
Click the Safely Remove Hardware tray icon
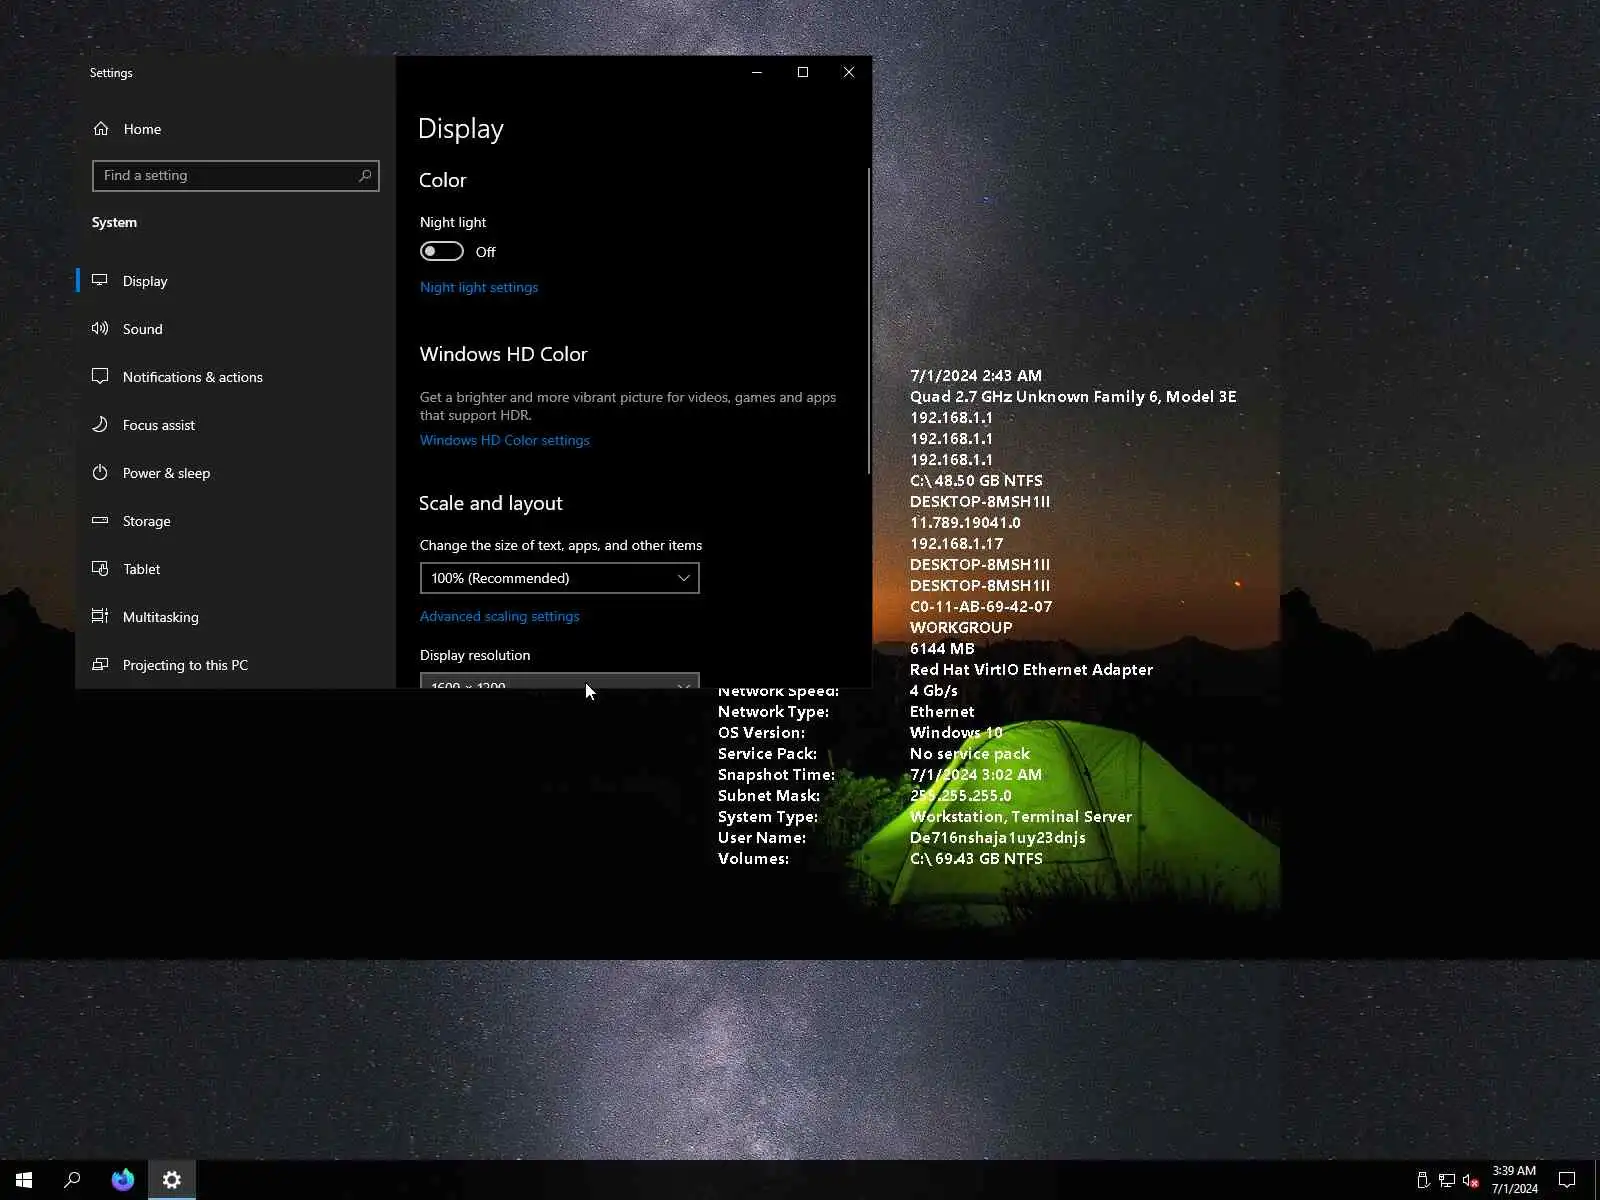point(1423,1181)
